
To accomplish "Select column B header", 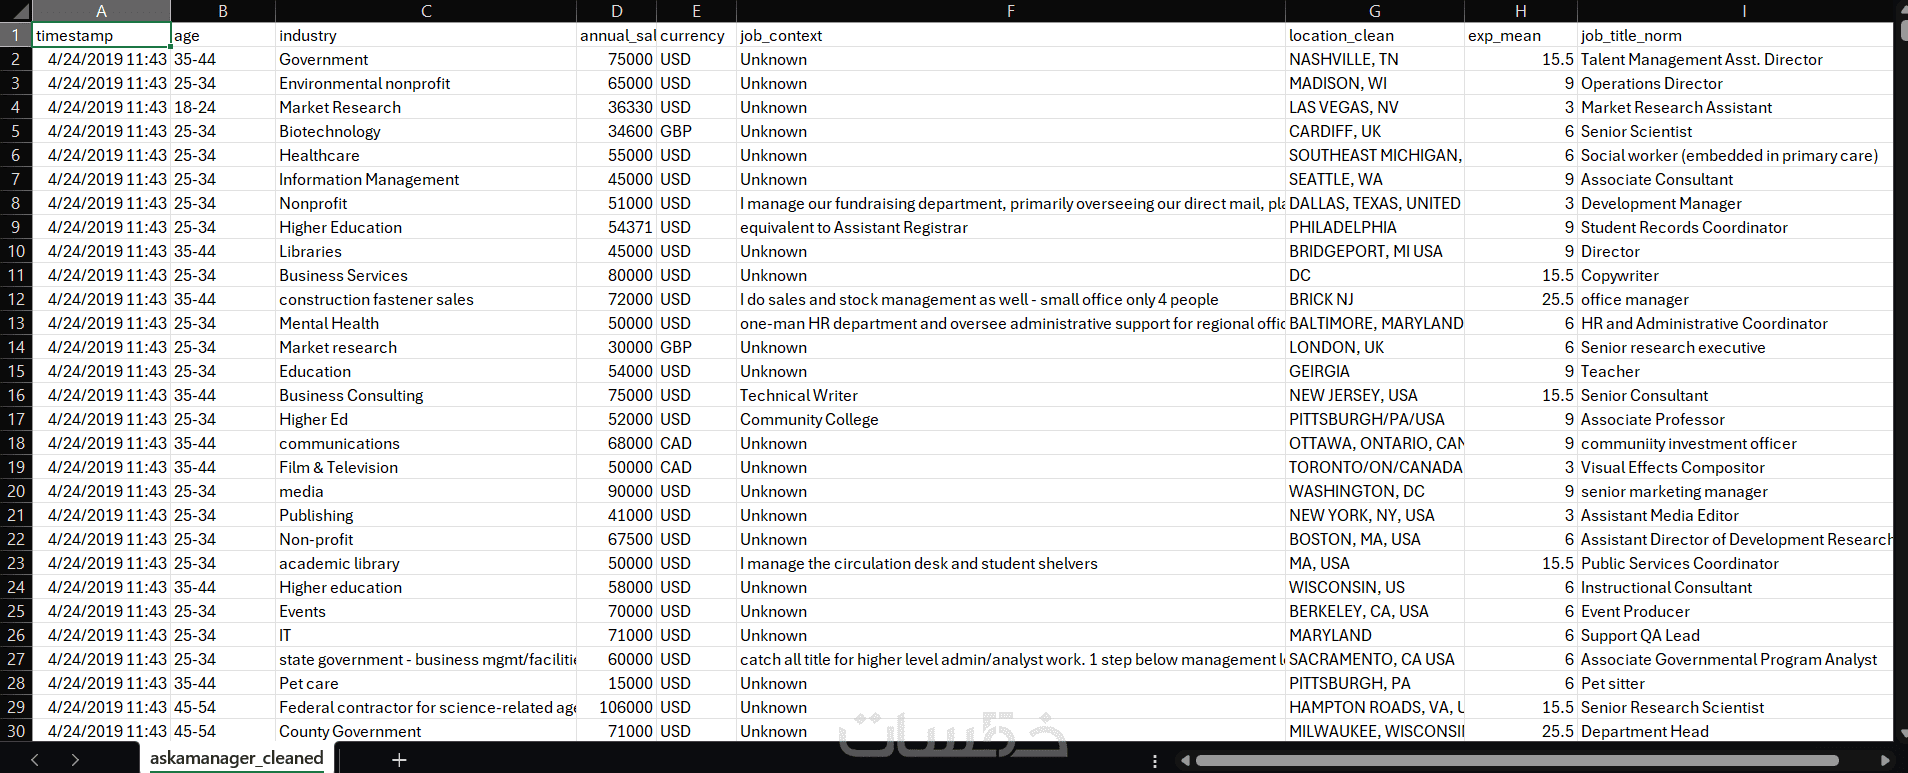I will 223,11.
